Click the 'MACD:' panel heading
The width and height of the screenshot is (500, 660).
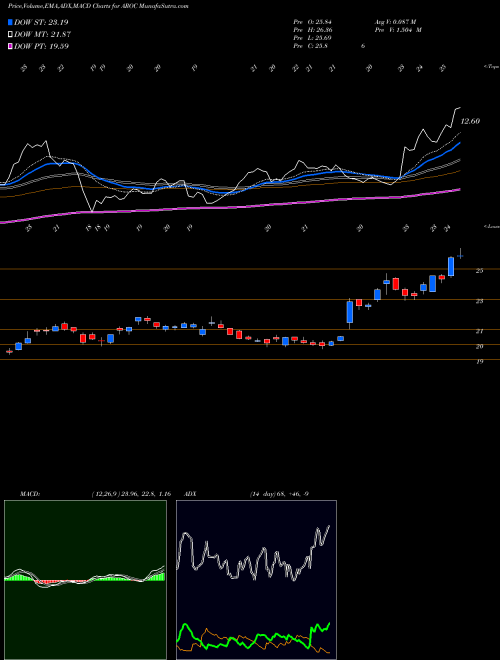point(30,494)
